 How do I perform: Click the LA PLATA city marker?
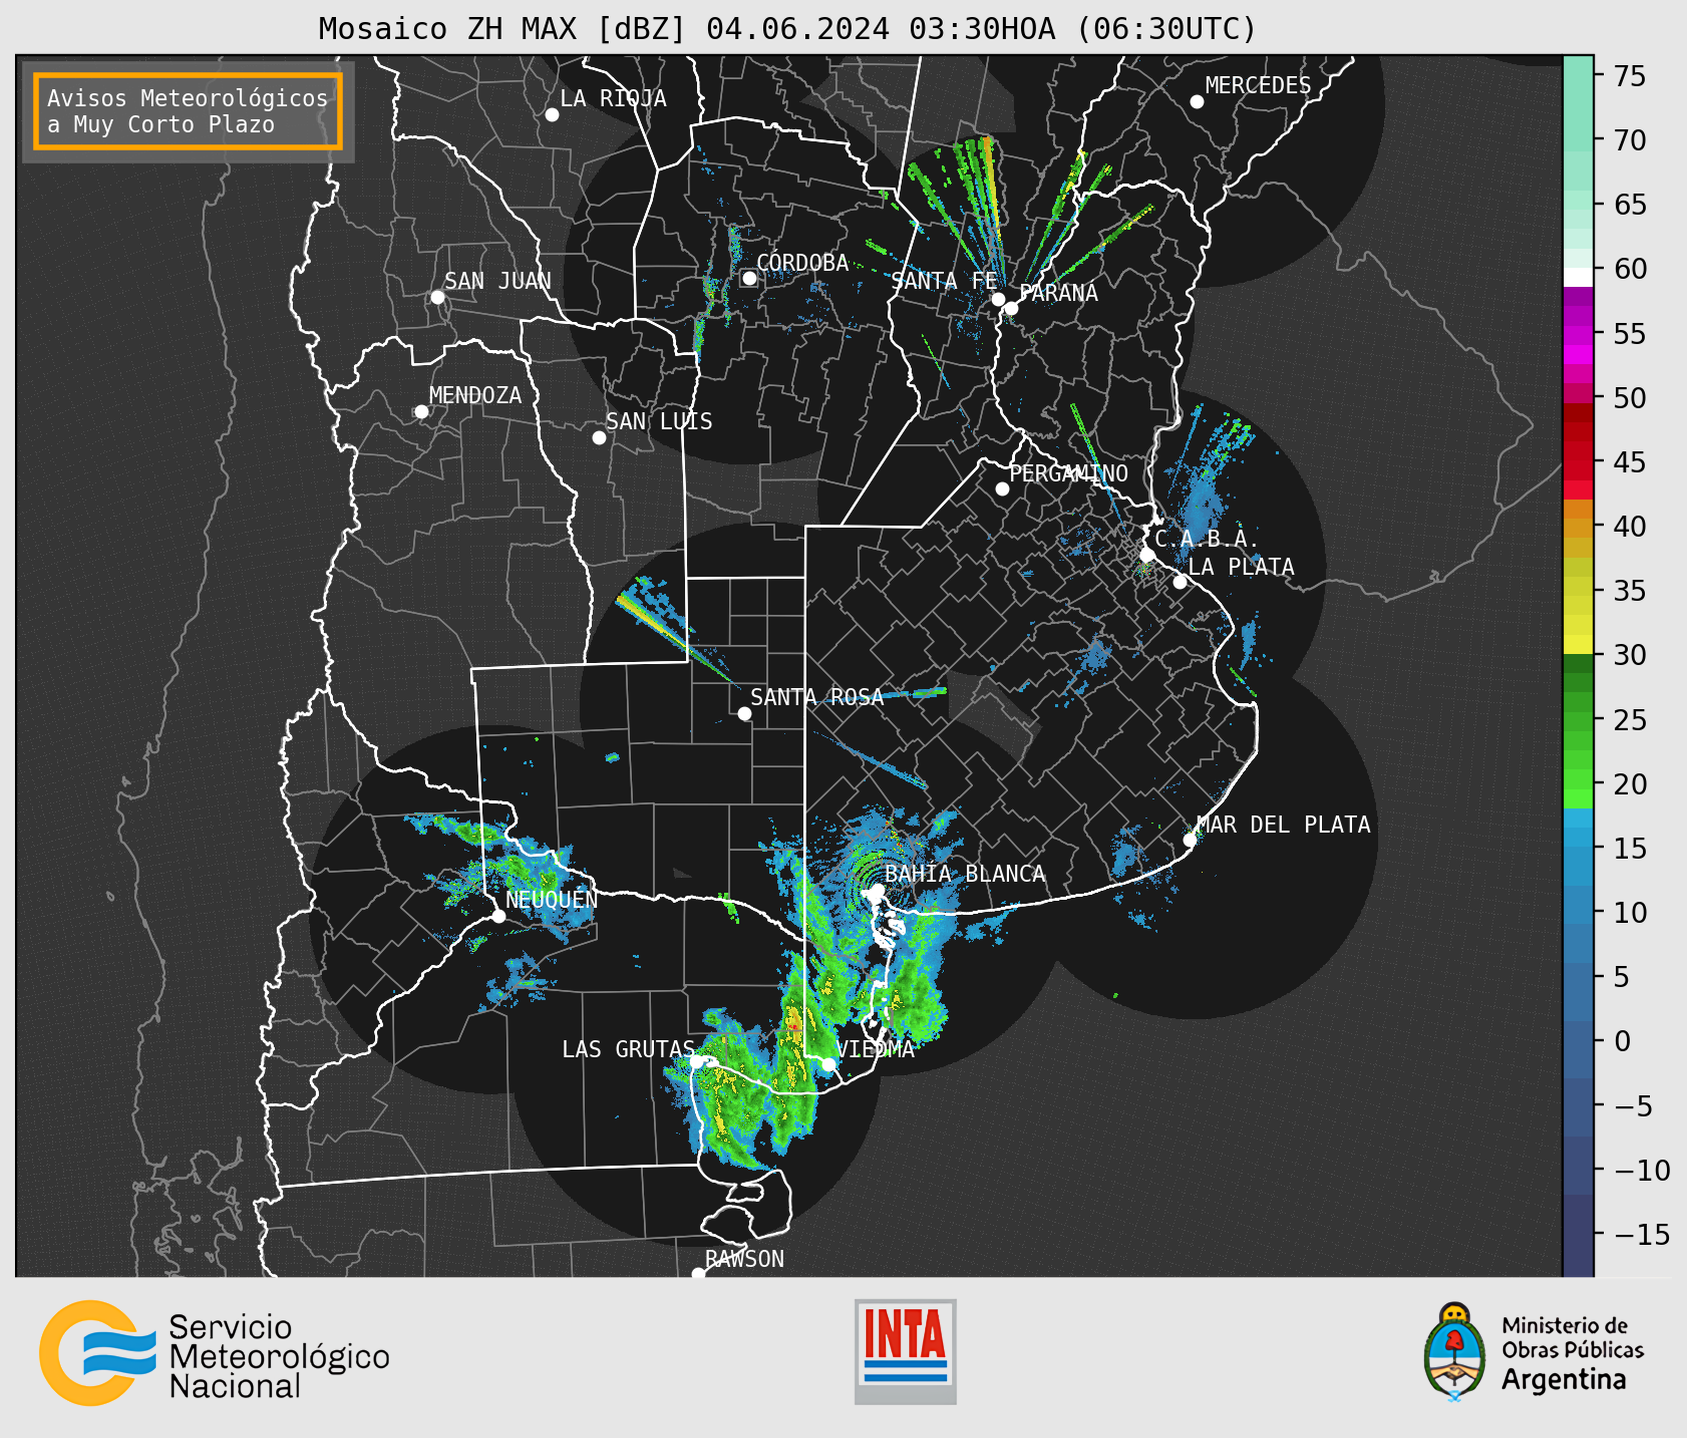coord(1180,582)
